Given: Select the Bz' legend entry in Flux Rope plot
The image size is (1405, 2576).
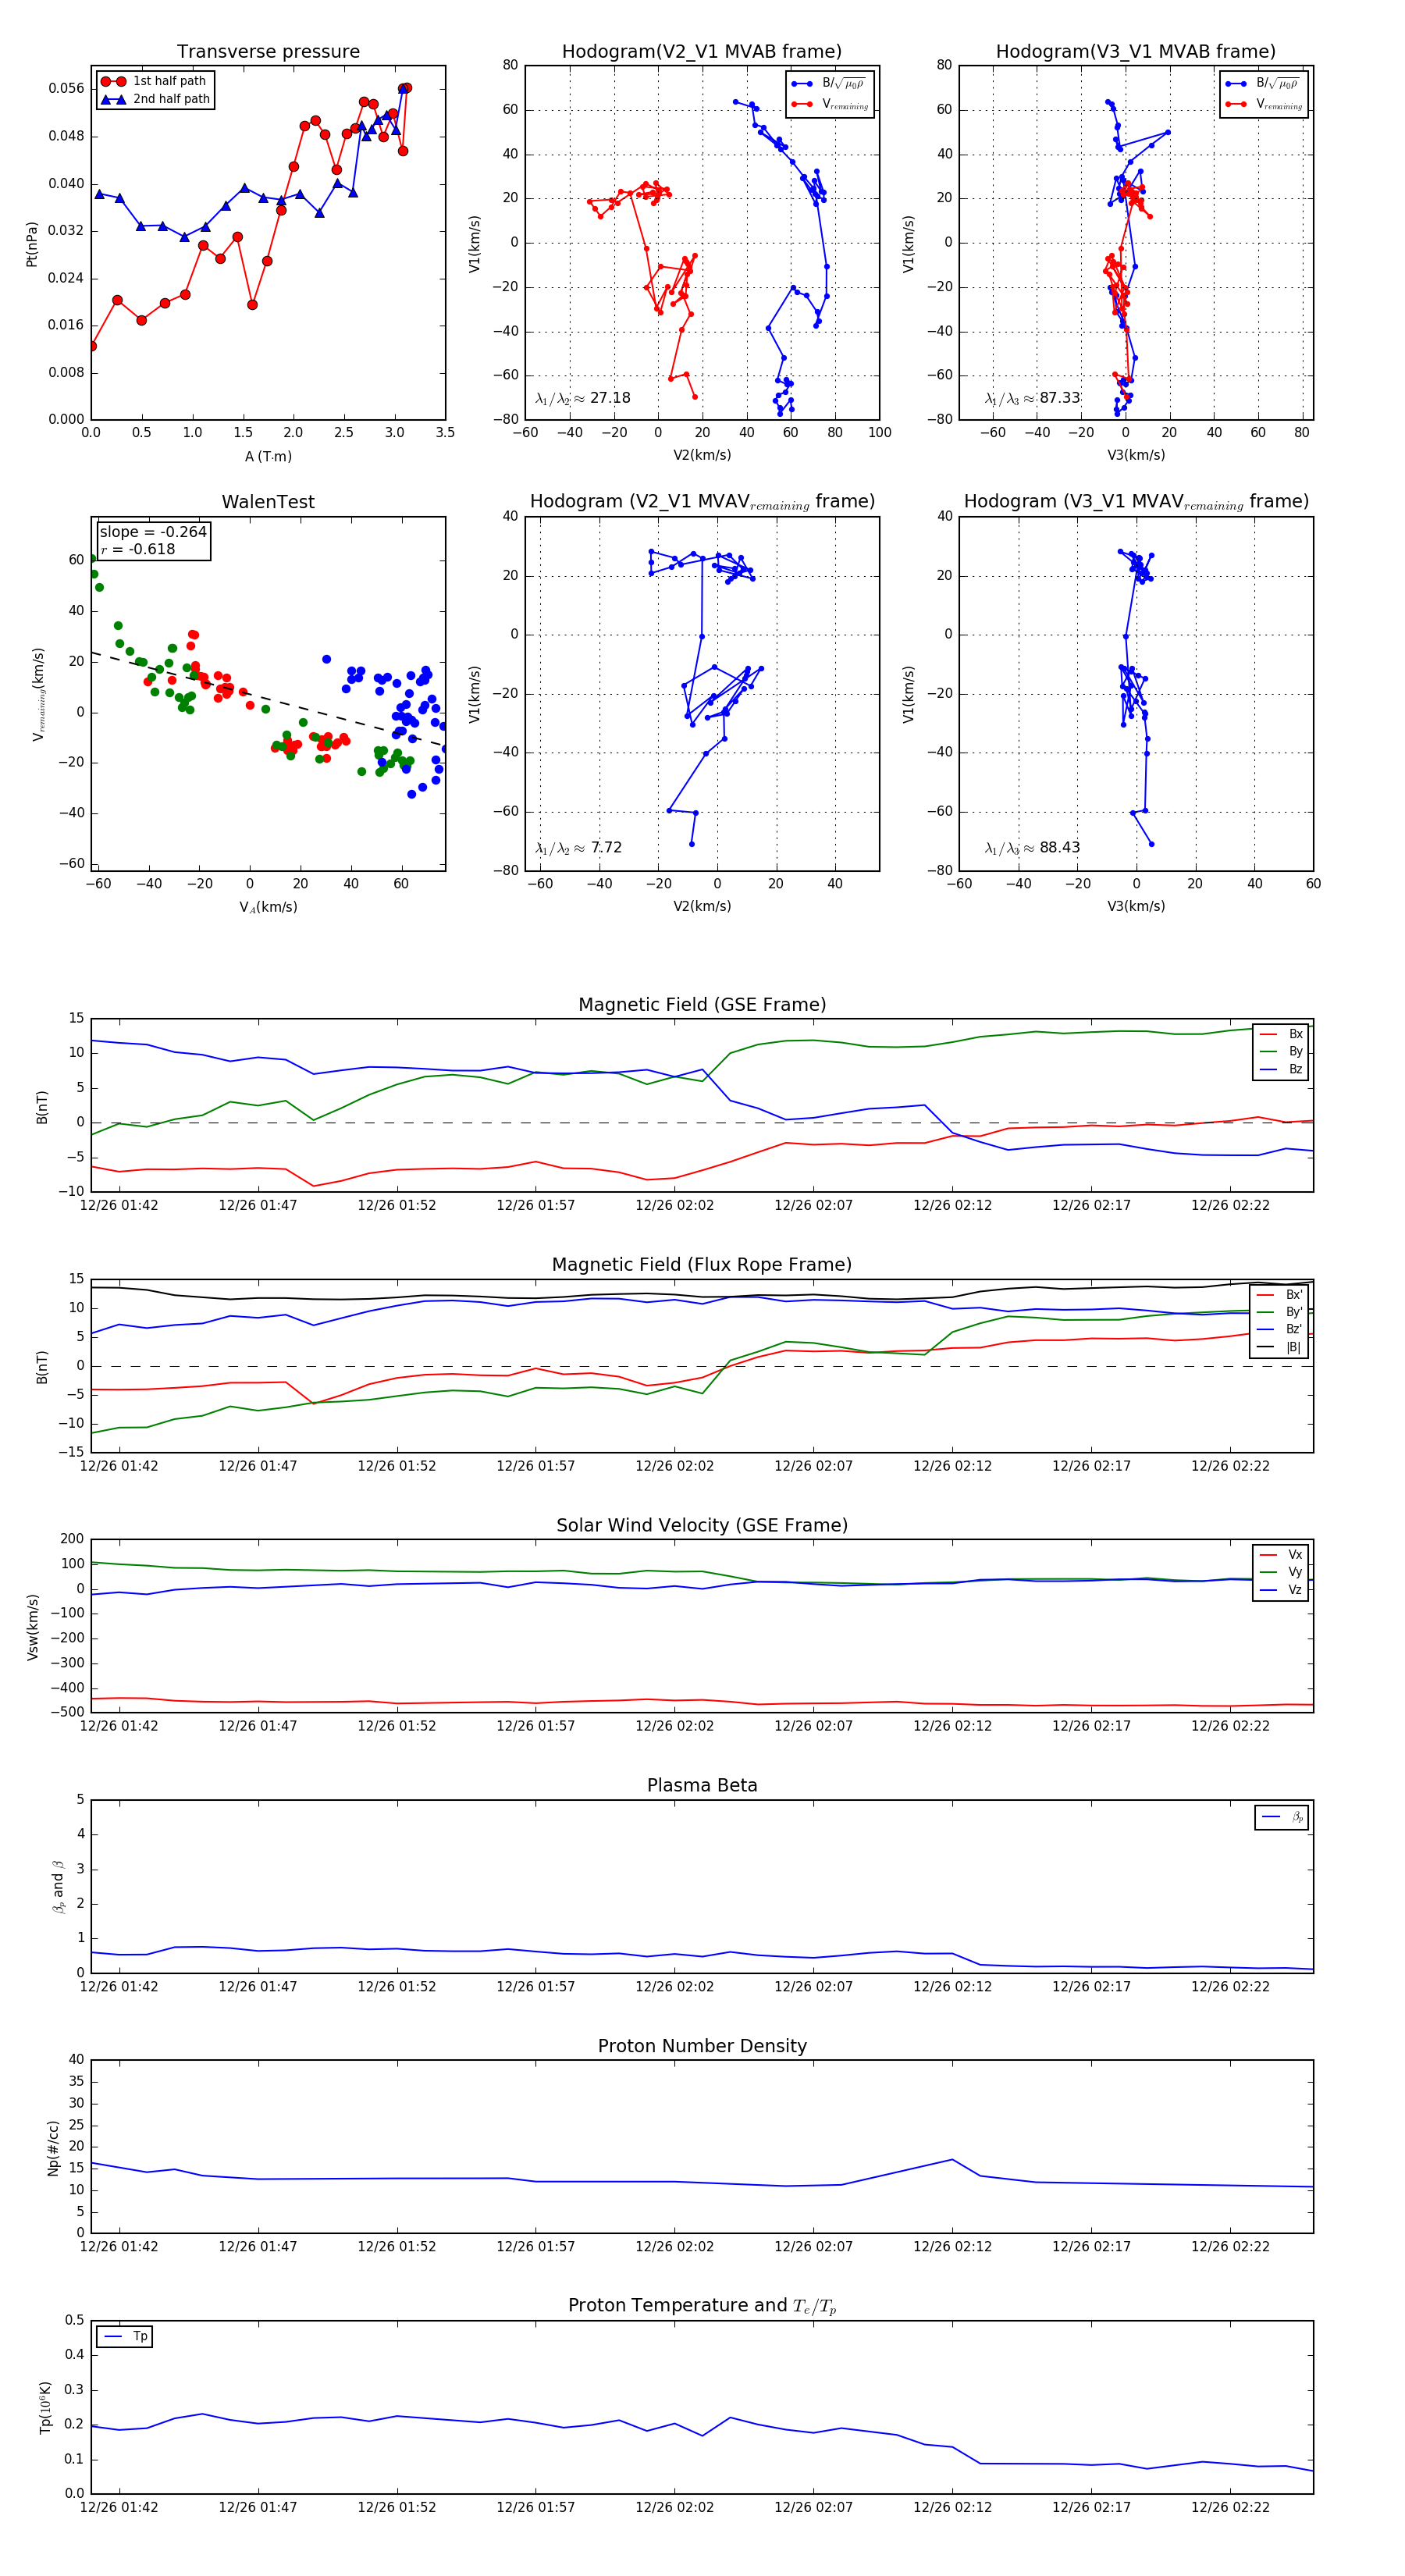Looking at the screenshot, I should pyautogui.click(x=1281, y=1329).
